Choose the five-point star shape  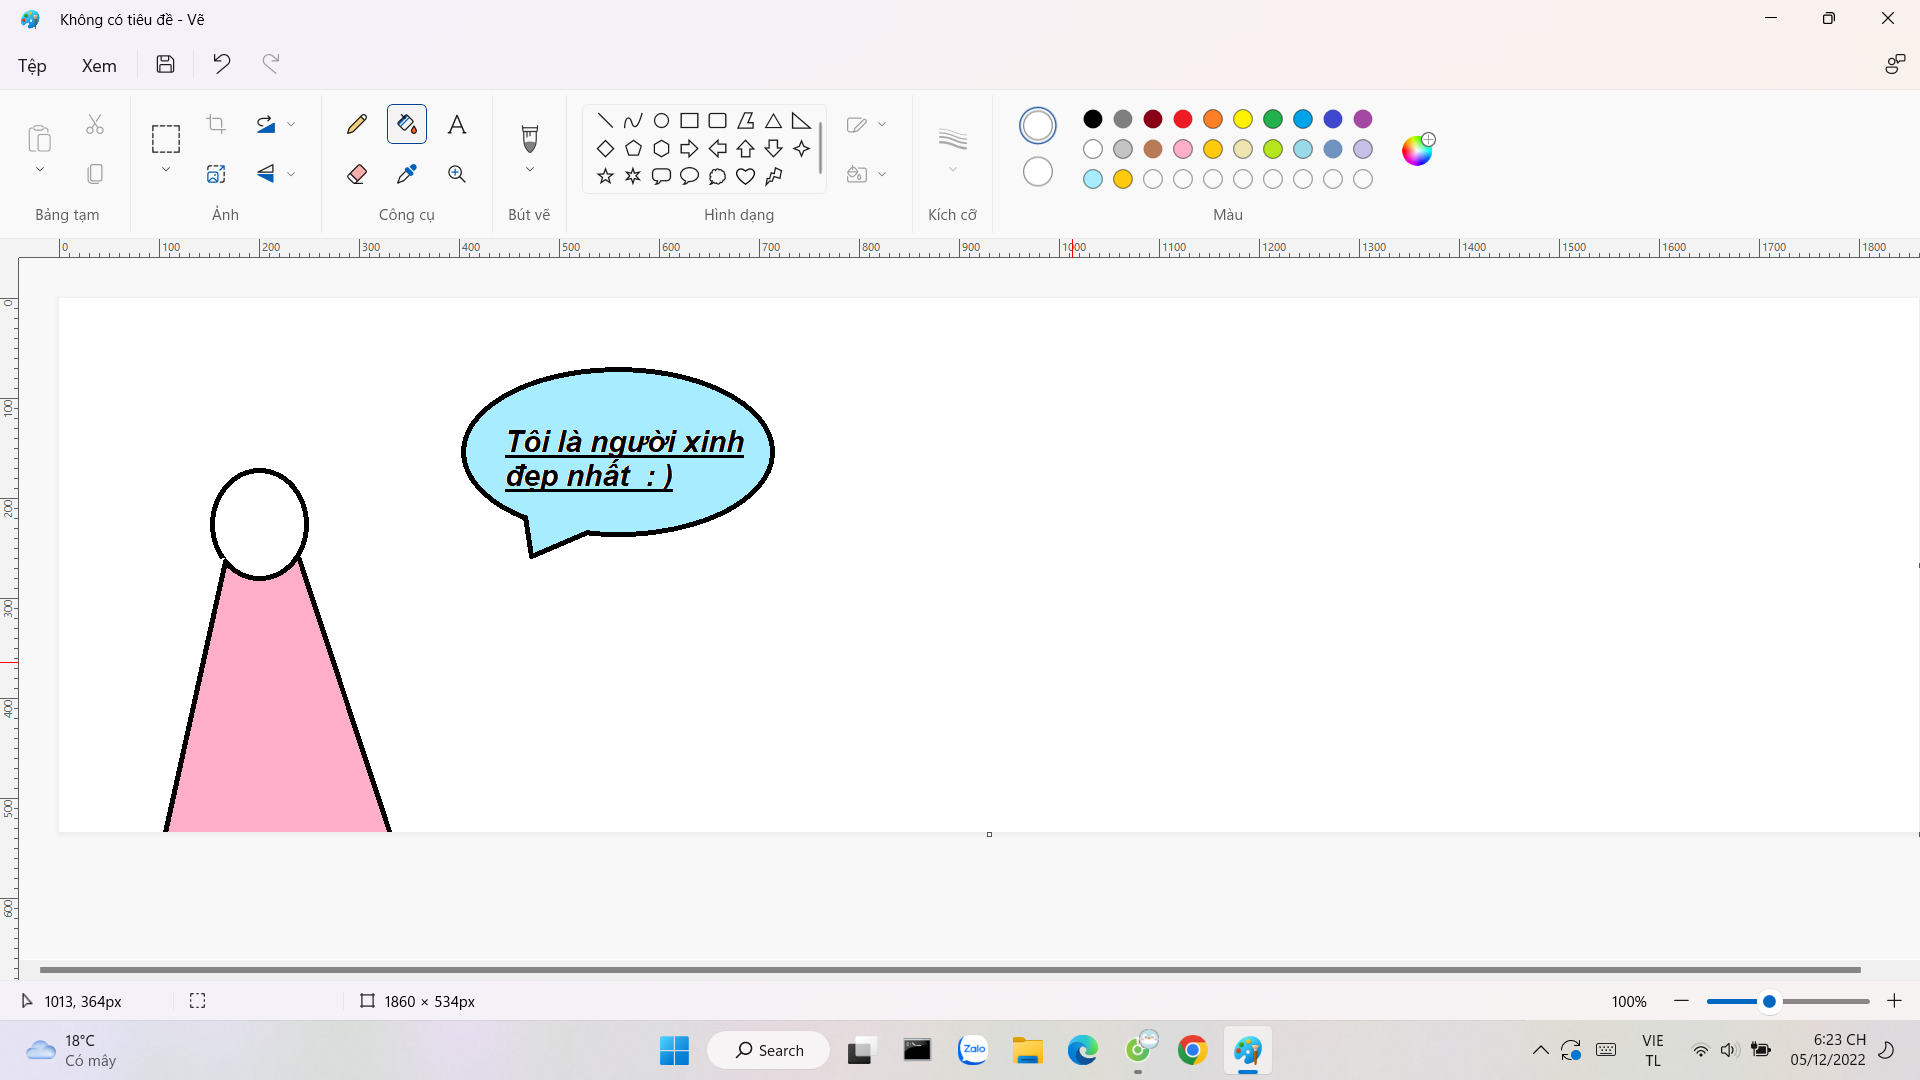tap(605, 176)
